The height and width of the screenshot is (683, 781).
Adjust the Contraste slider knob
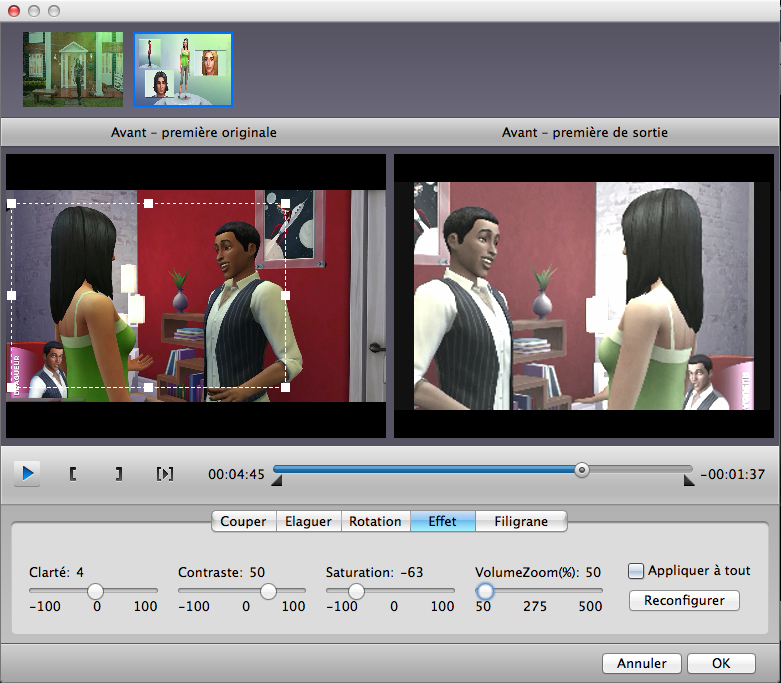(268, 591)
